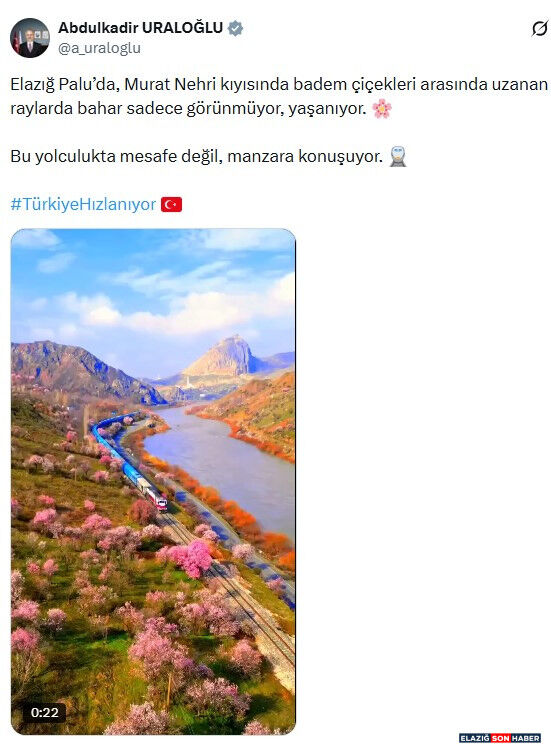
Task: Click the Elazığ Son Haber watermark logo
Action: [x=500, y=738]
